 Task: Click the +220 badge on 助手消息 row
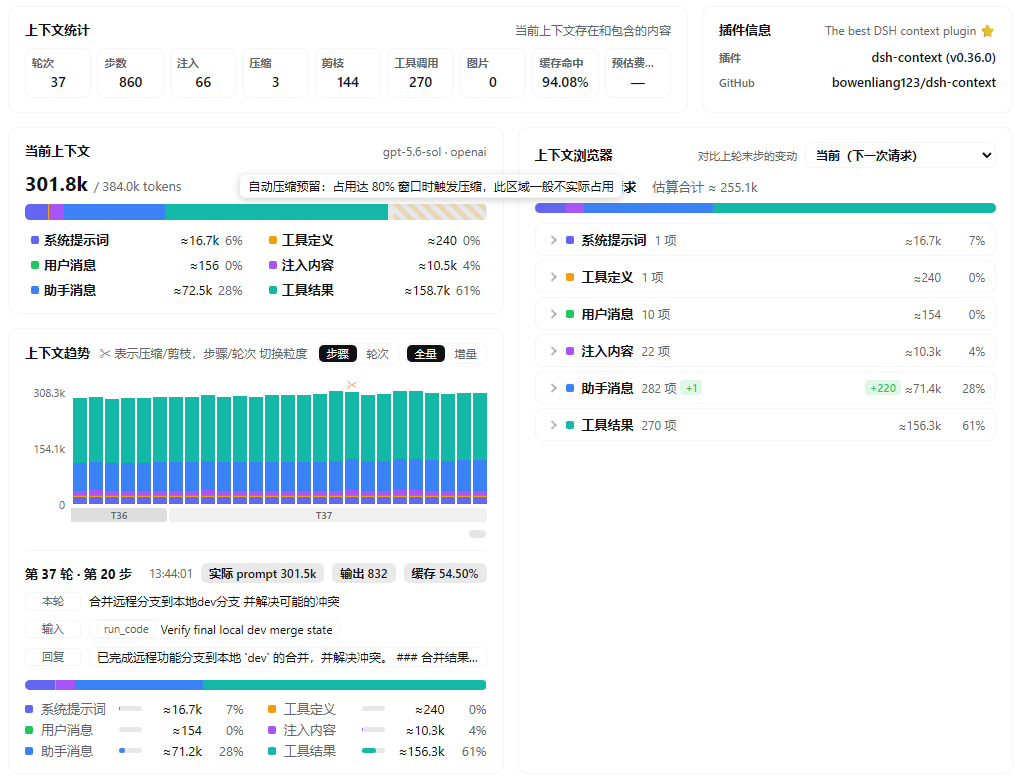[882, 388]
